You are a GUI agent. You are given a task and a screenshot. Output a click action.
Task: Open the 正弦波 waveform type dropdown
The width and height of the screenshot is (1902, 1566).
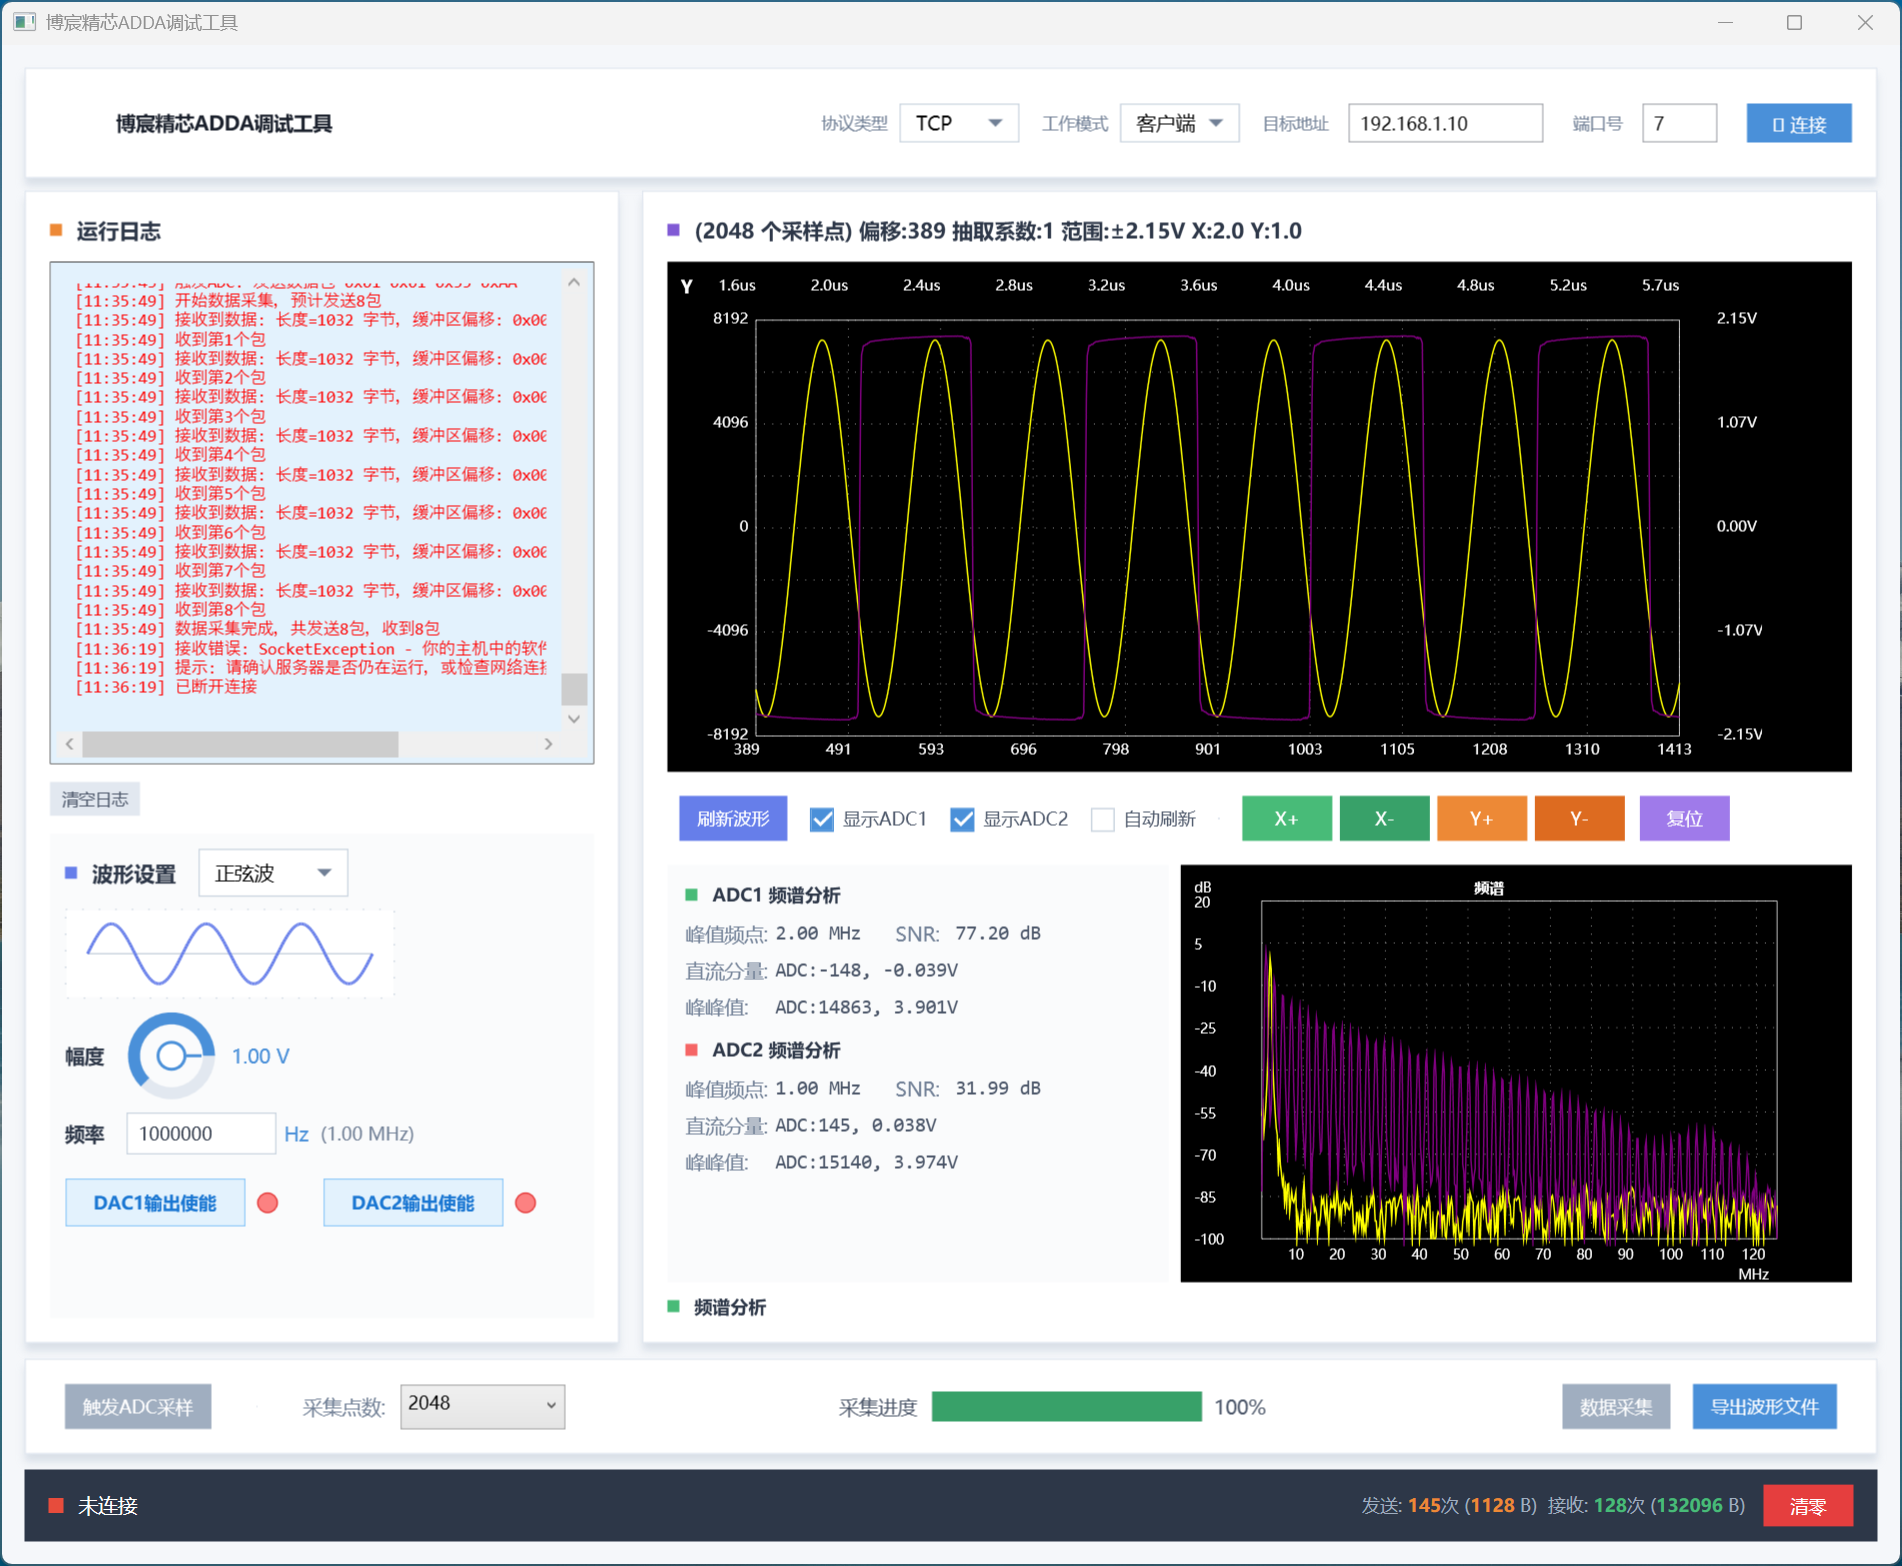273,873
